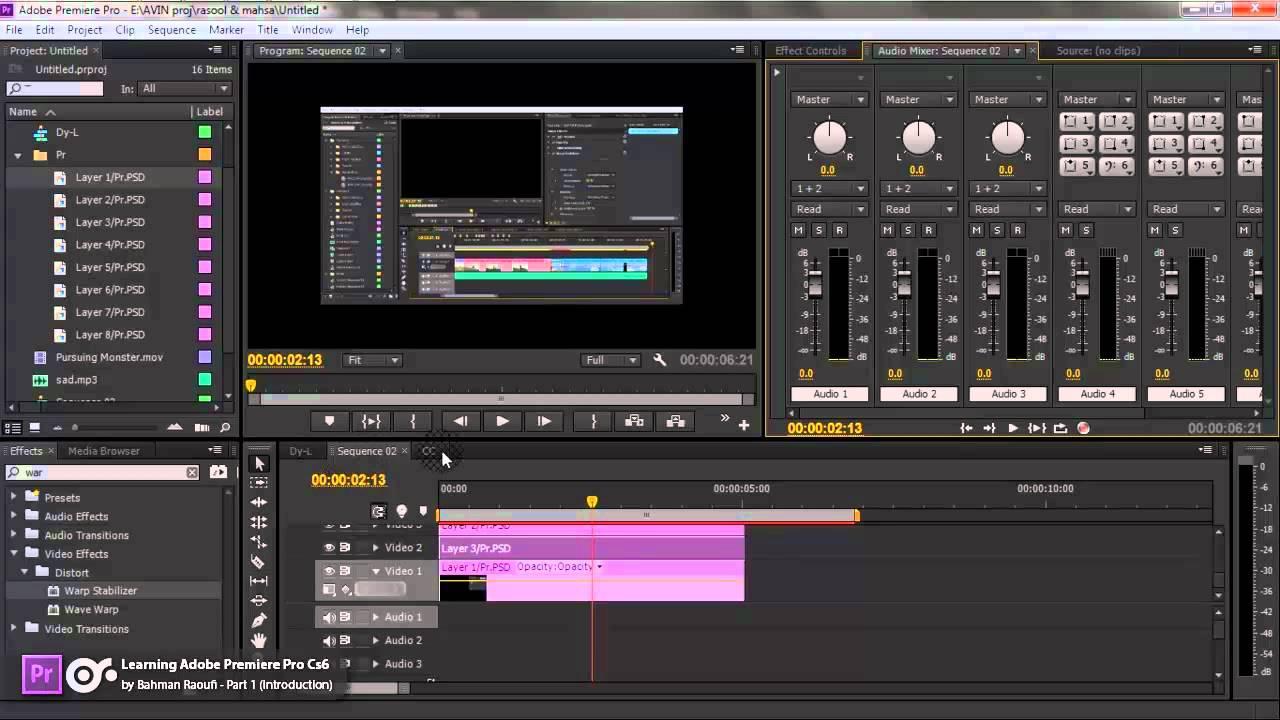The width and height of the screenshot is (1280, 720).
Task: Toggle Solo on Audio 1 mixer channel
Action: tap(819, 230)
